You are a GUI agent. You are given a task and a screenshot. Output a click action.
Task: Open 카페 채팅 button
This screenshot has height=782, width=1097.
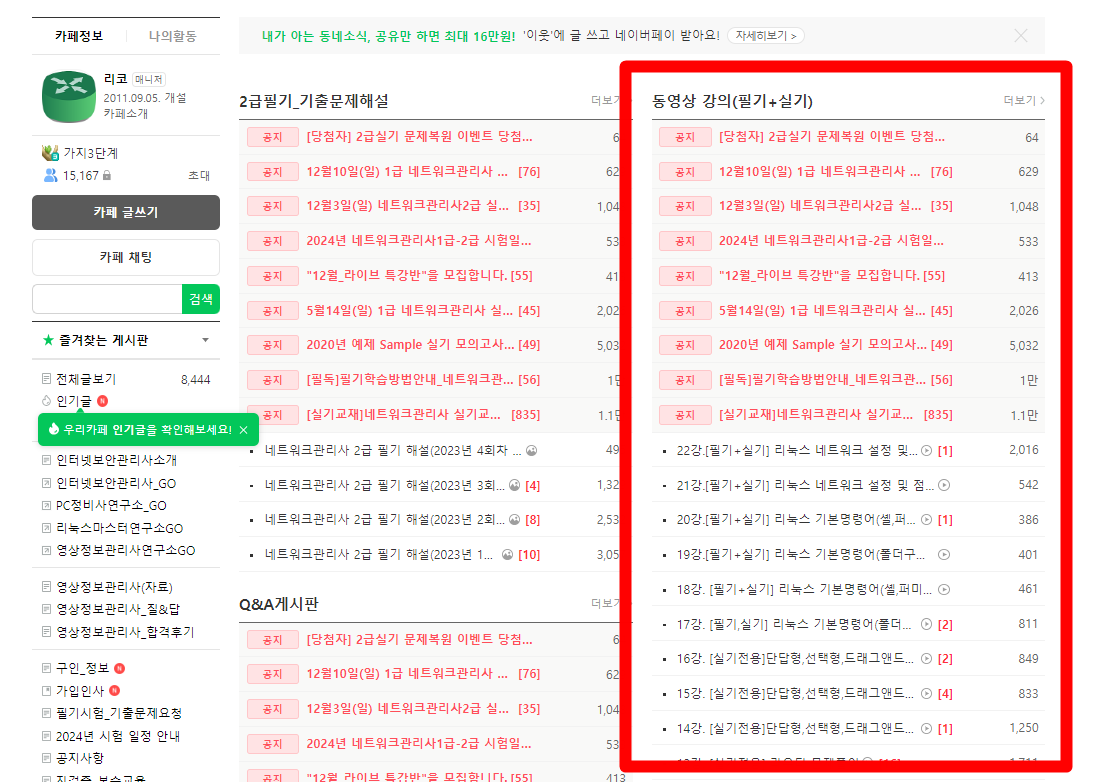click(126, 257)
